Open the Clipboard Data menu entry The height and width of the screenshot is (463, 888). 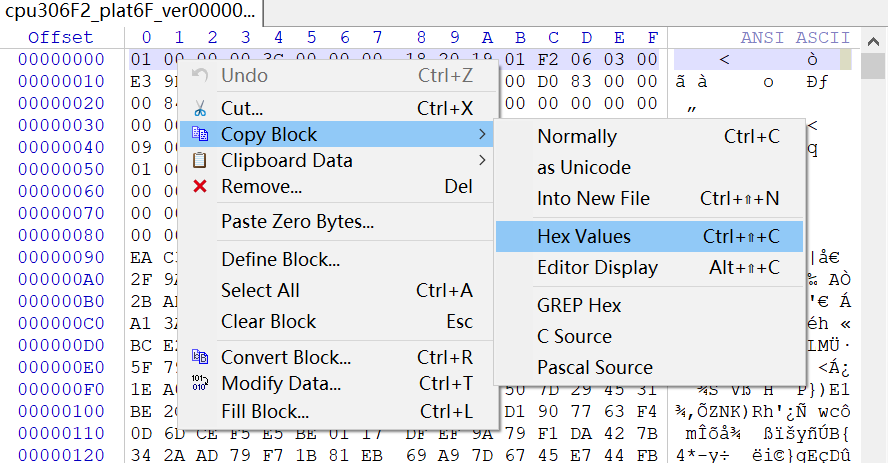click(x=338, y=160)
